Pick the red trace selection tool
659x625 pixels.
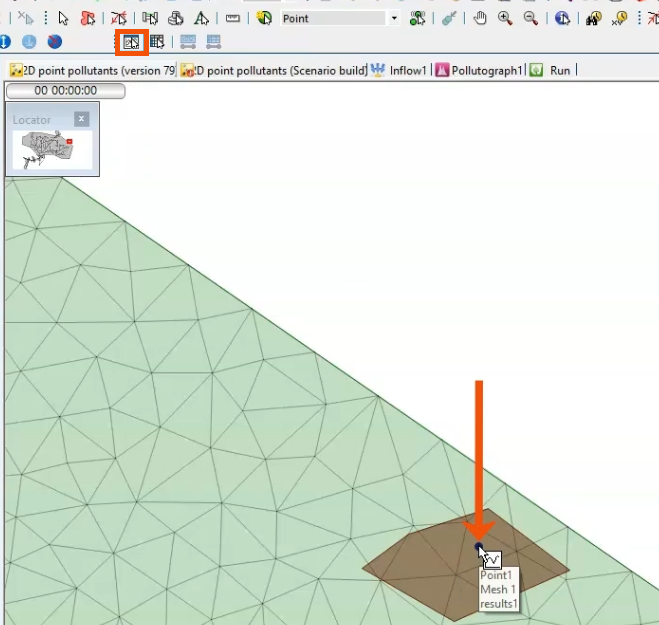119,18
